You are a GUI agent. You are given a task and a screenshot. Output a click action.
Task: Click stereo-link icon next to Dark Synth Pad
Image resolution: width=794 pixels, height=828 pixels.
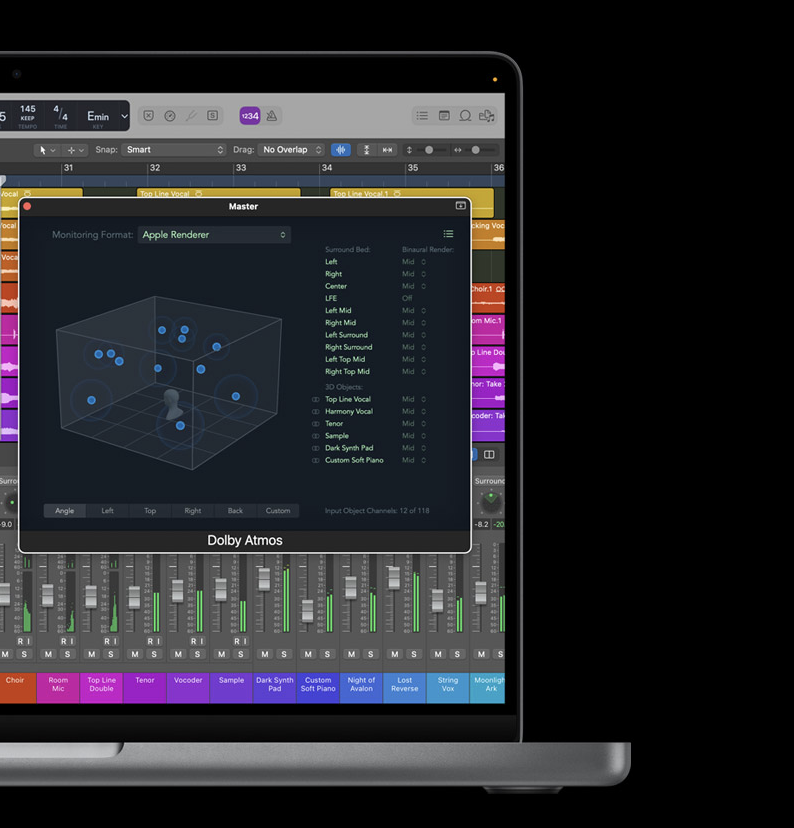click(x=316, y=448)
